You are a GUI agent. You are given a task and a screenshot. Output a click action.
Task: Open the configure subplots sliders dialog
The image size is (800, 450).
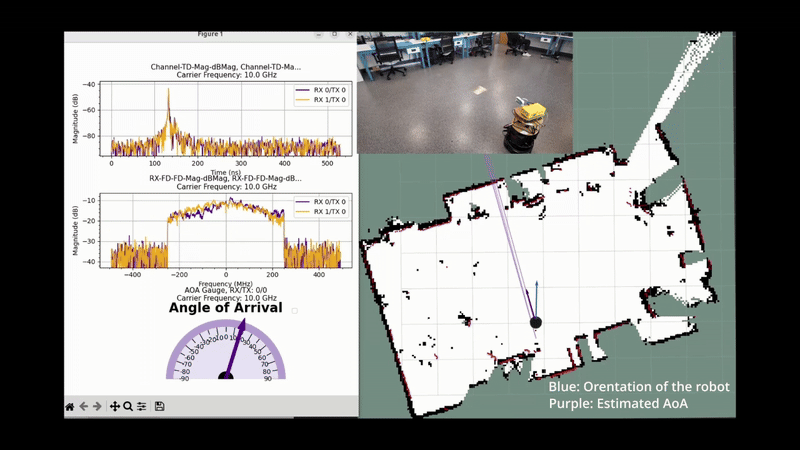point(142,407)
